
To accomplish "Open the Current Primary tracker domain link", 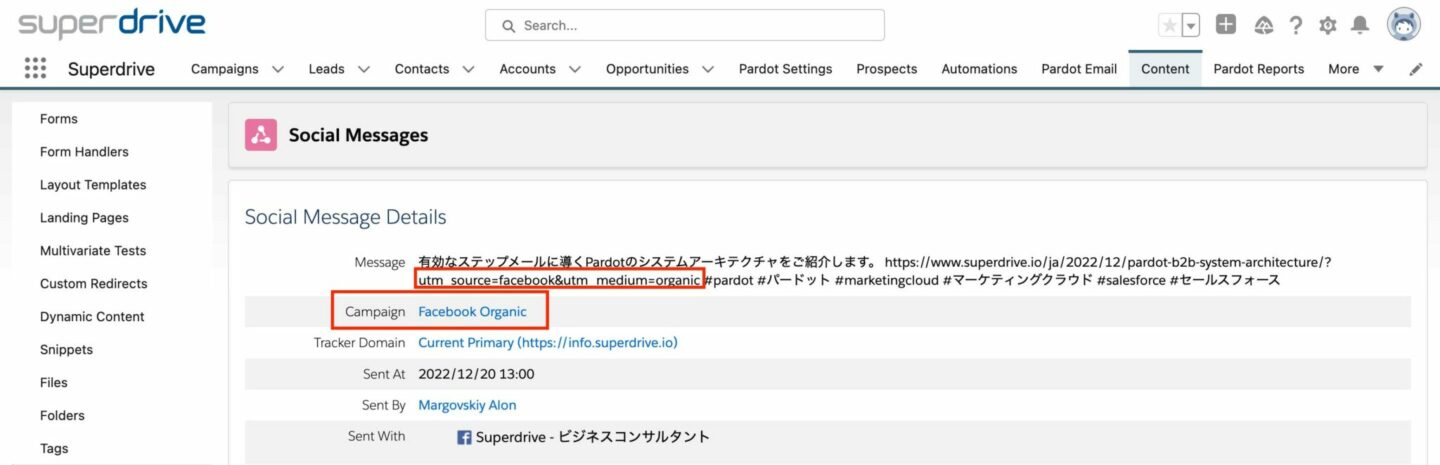I will pos(548,343).
